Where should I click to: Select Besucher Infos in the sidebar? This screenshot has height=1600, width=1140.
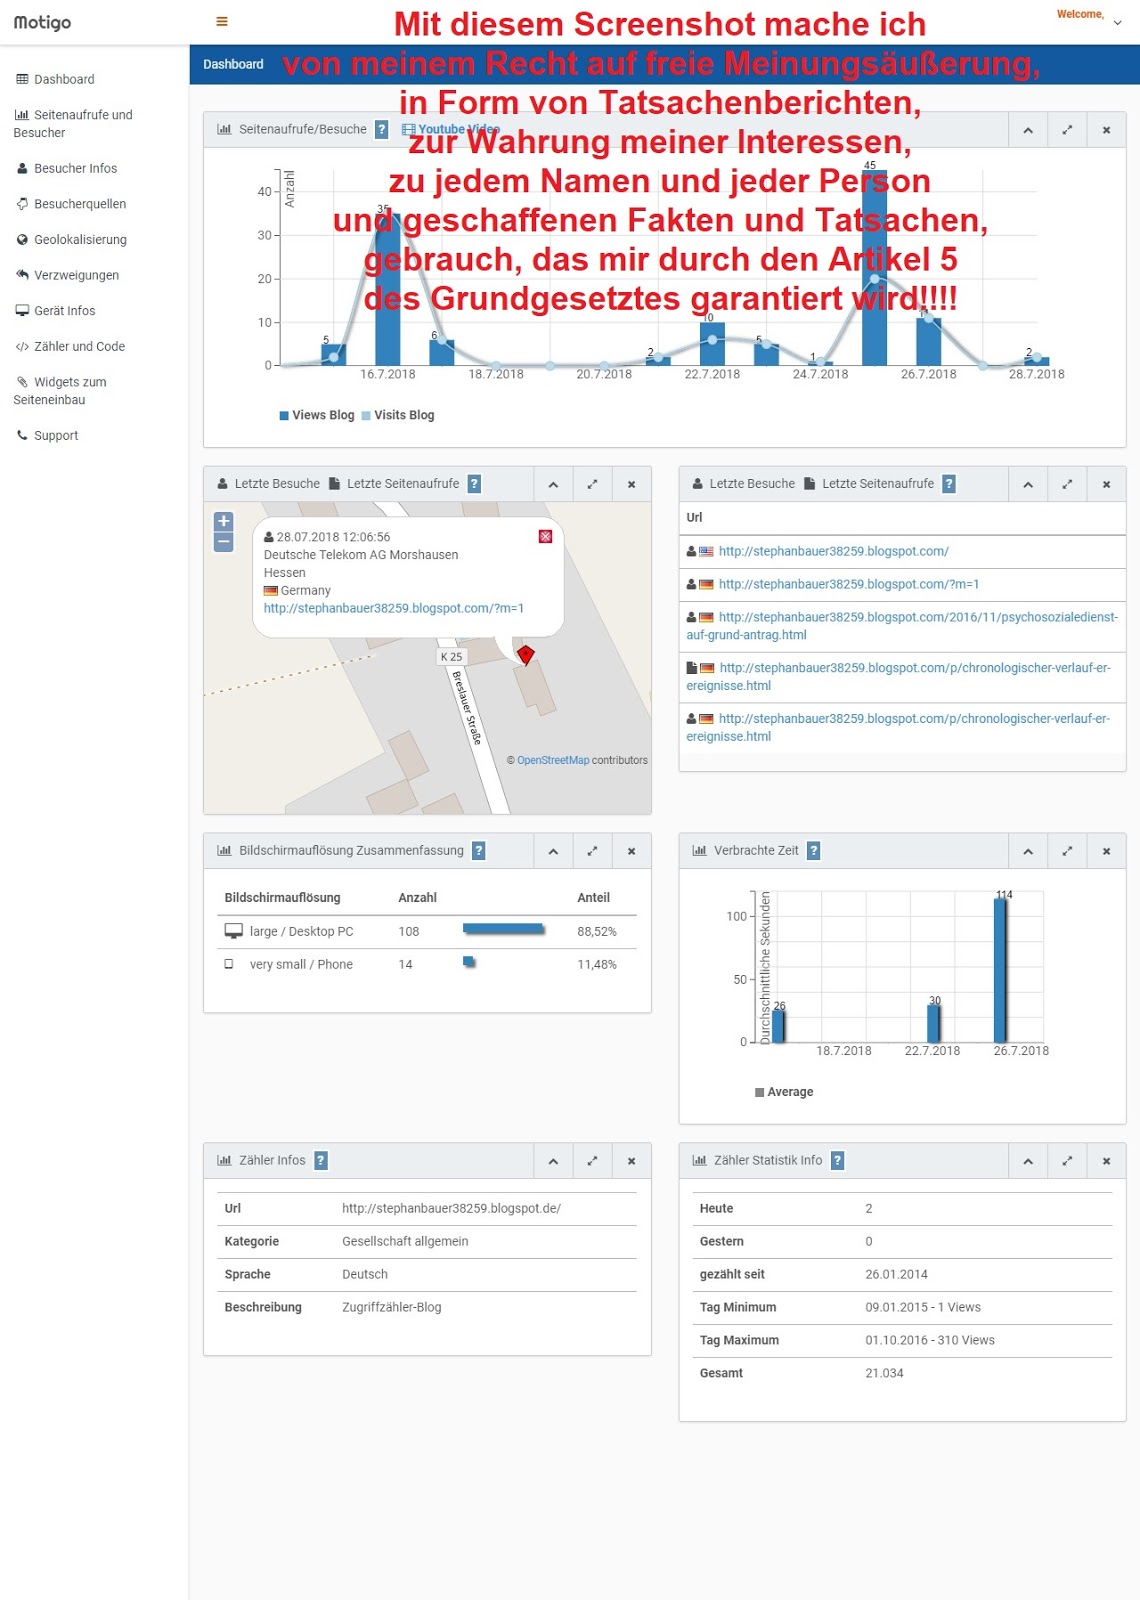click(x=66, y=168)
